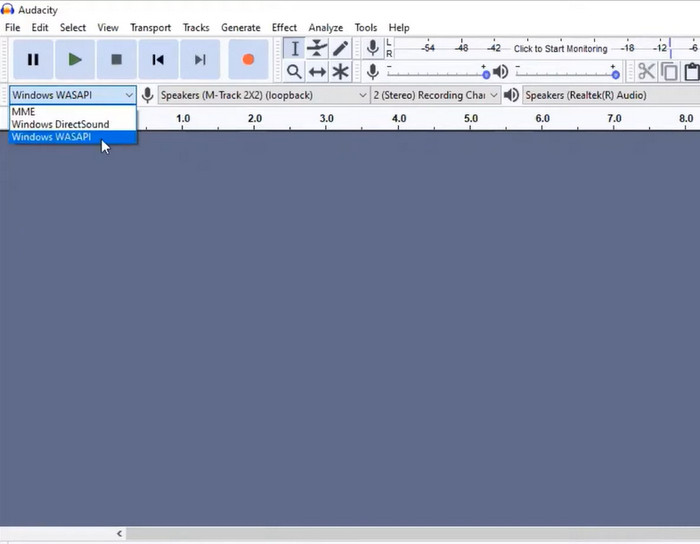Open the Help menu
Image resolution: width=700 pixels, height=544 pixels.
(x=399, y=28)
